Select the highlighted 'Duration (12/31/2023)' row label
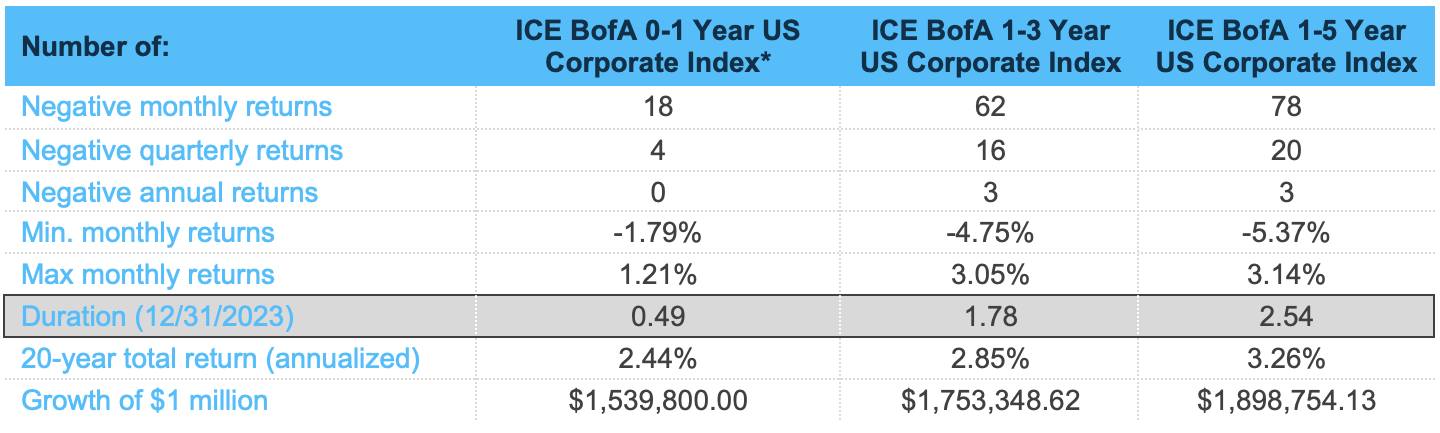Viewport: 1440px width, 433px height. coord(157,317)
